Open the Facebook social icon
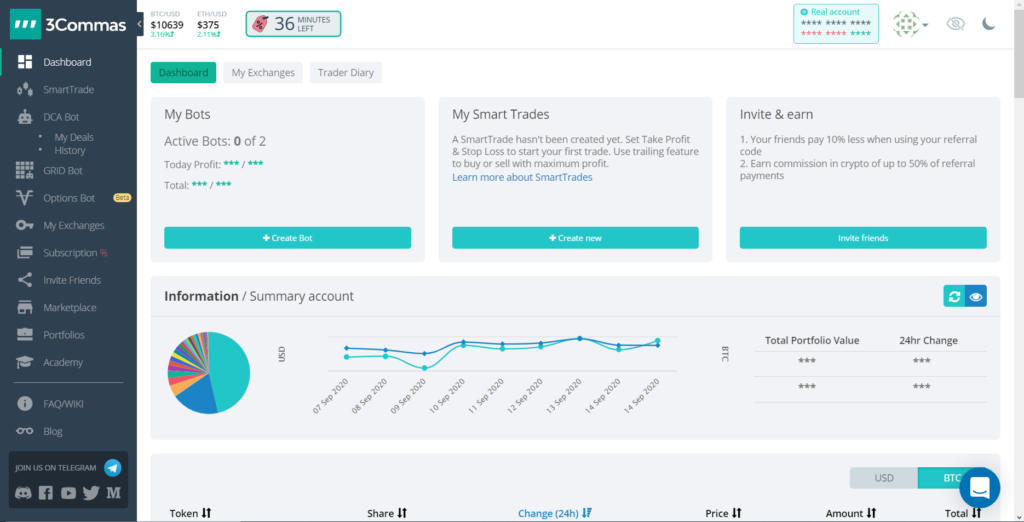This screenshot has height=522, width=1024. 46,493
